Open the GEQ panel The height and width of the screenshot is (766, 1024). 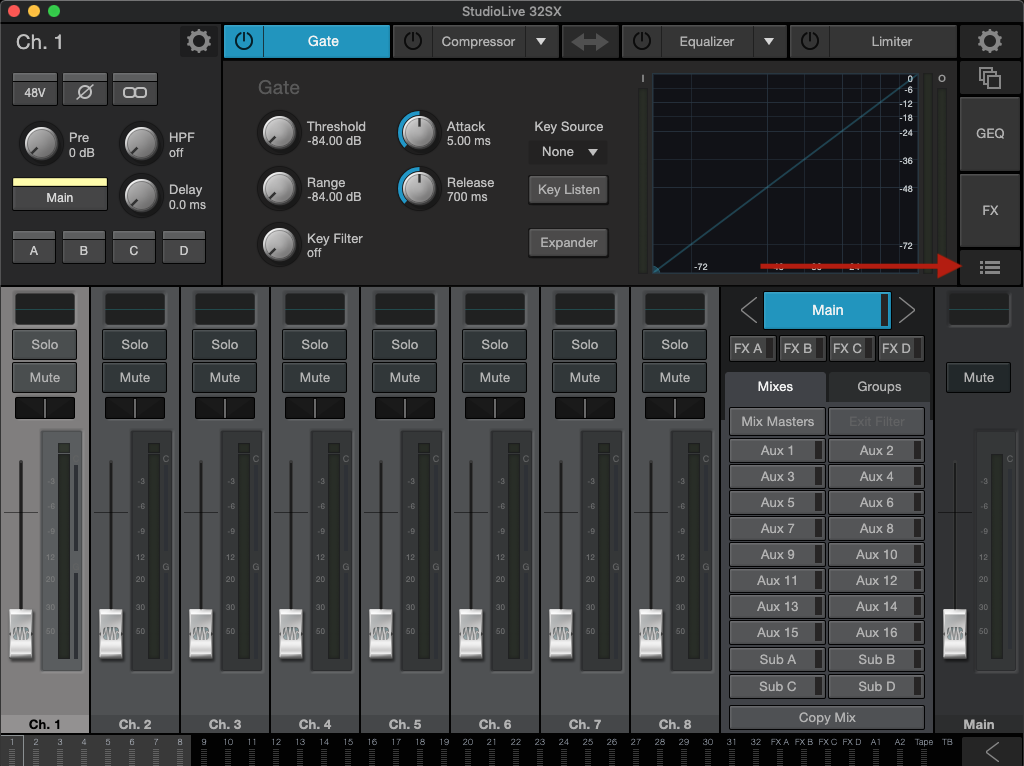coord(989,133)
